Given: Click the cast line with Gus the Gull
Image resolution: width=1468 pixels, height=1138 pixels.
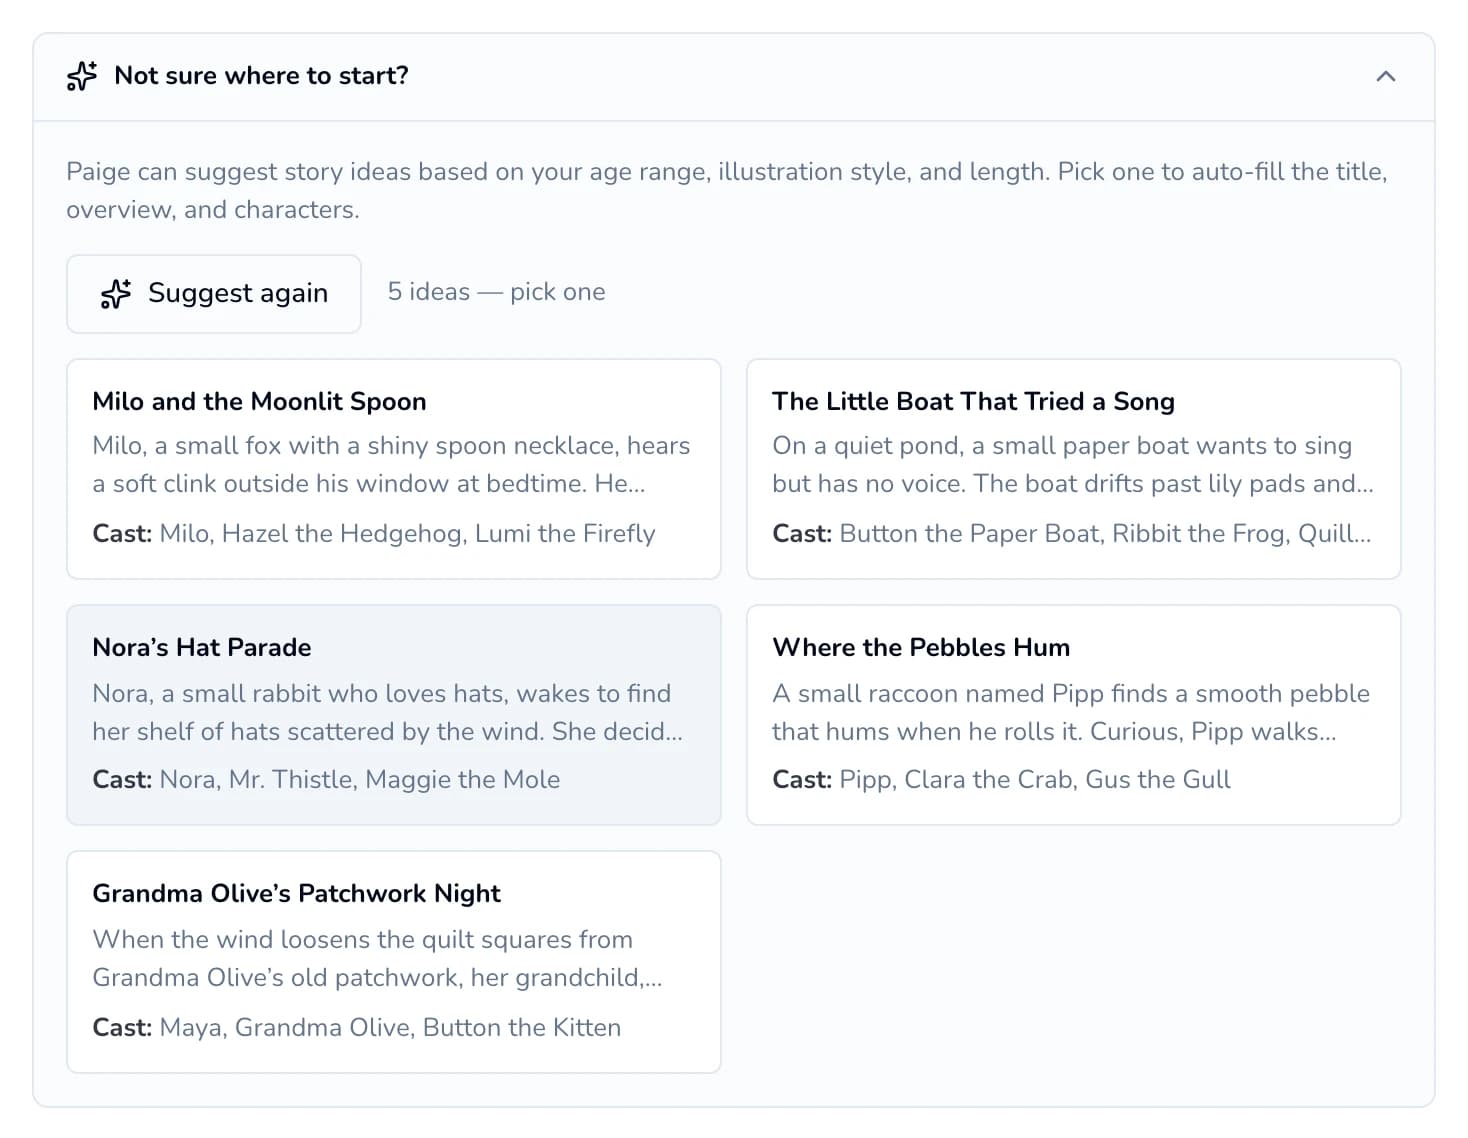Looking at the screenshot, I should 1001,780.
